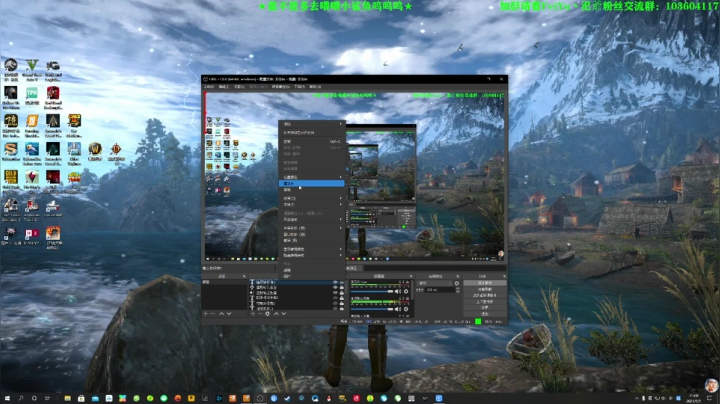
Task: Choose Remove below the highlighted menu entry
Action: pyautogui.click(x=311, y=190)
